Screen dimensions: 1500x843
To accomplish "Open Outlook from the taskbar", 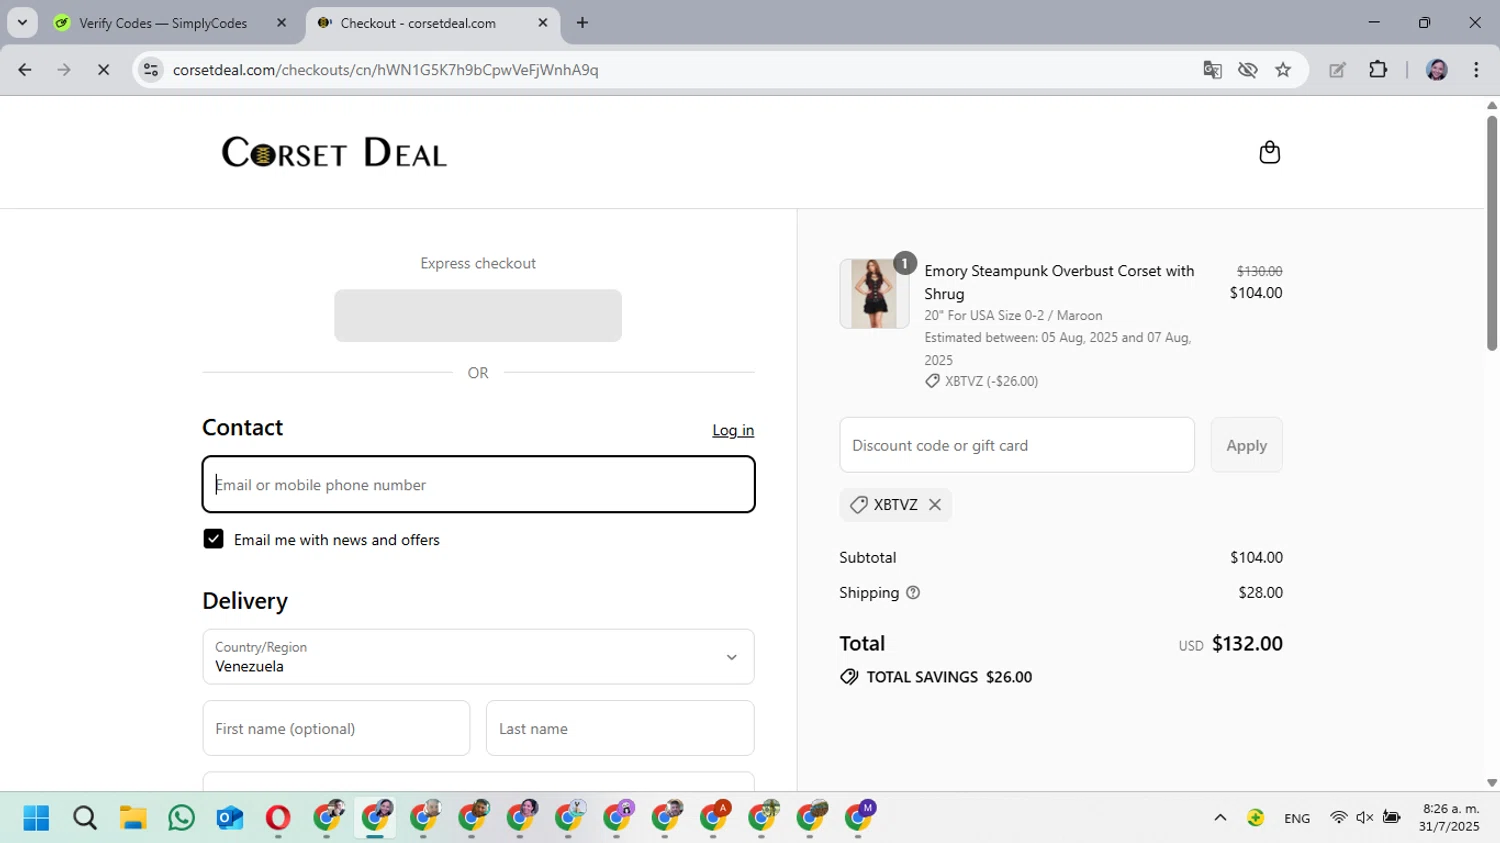I will 230,818.
